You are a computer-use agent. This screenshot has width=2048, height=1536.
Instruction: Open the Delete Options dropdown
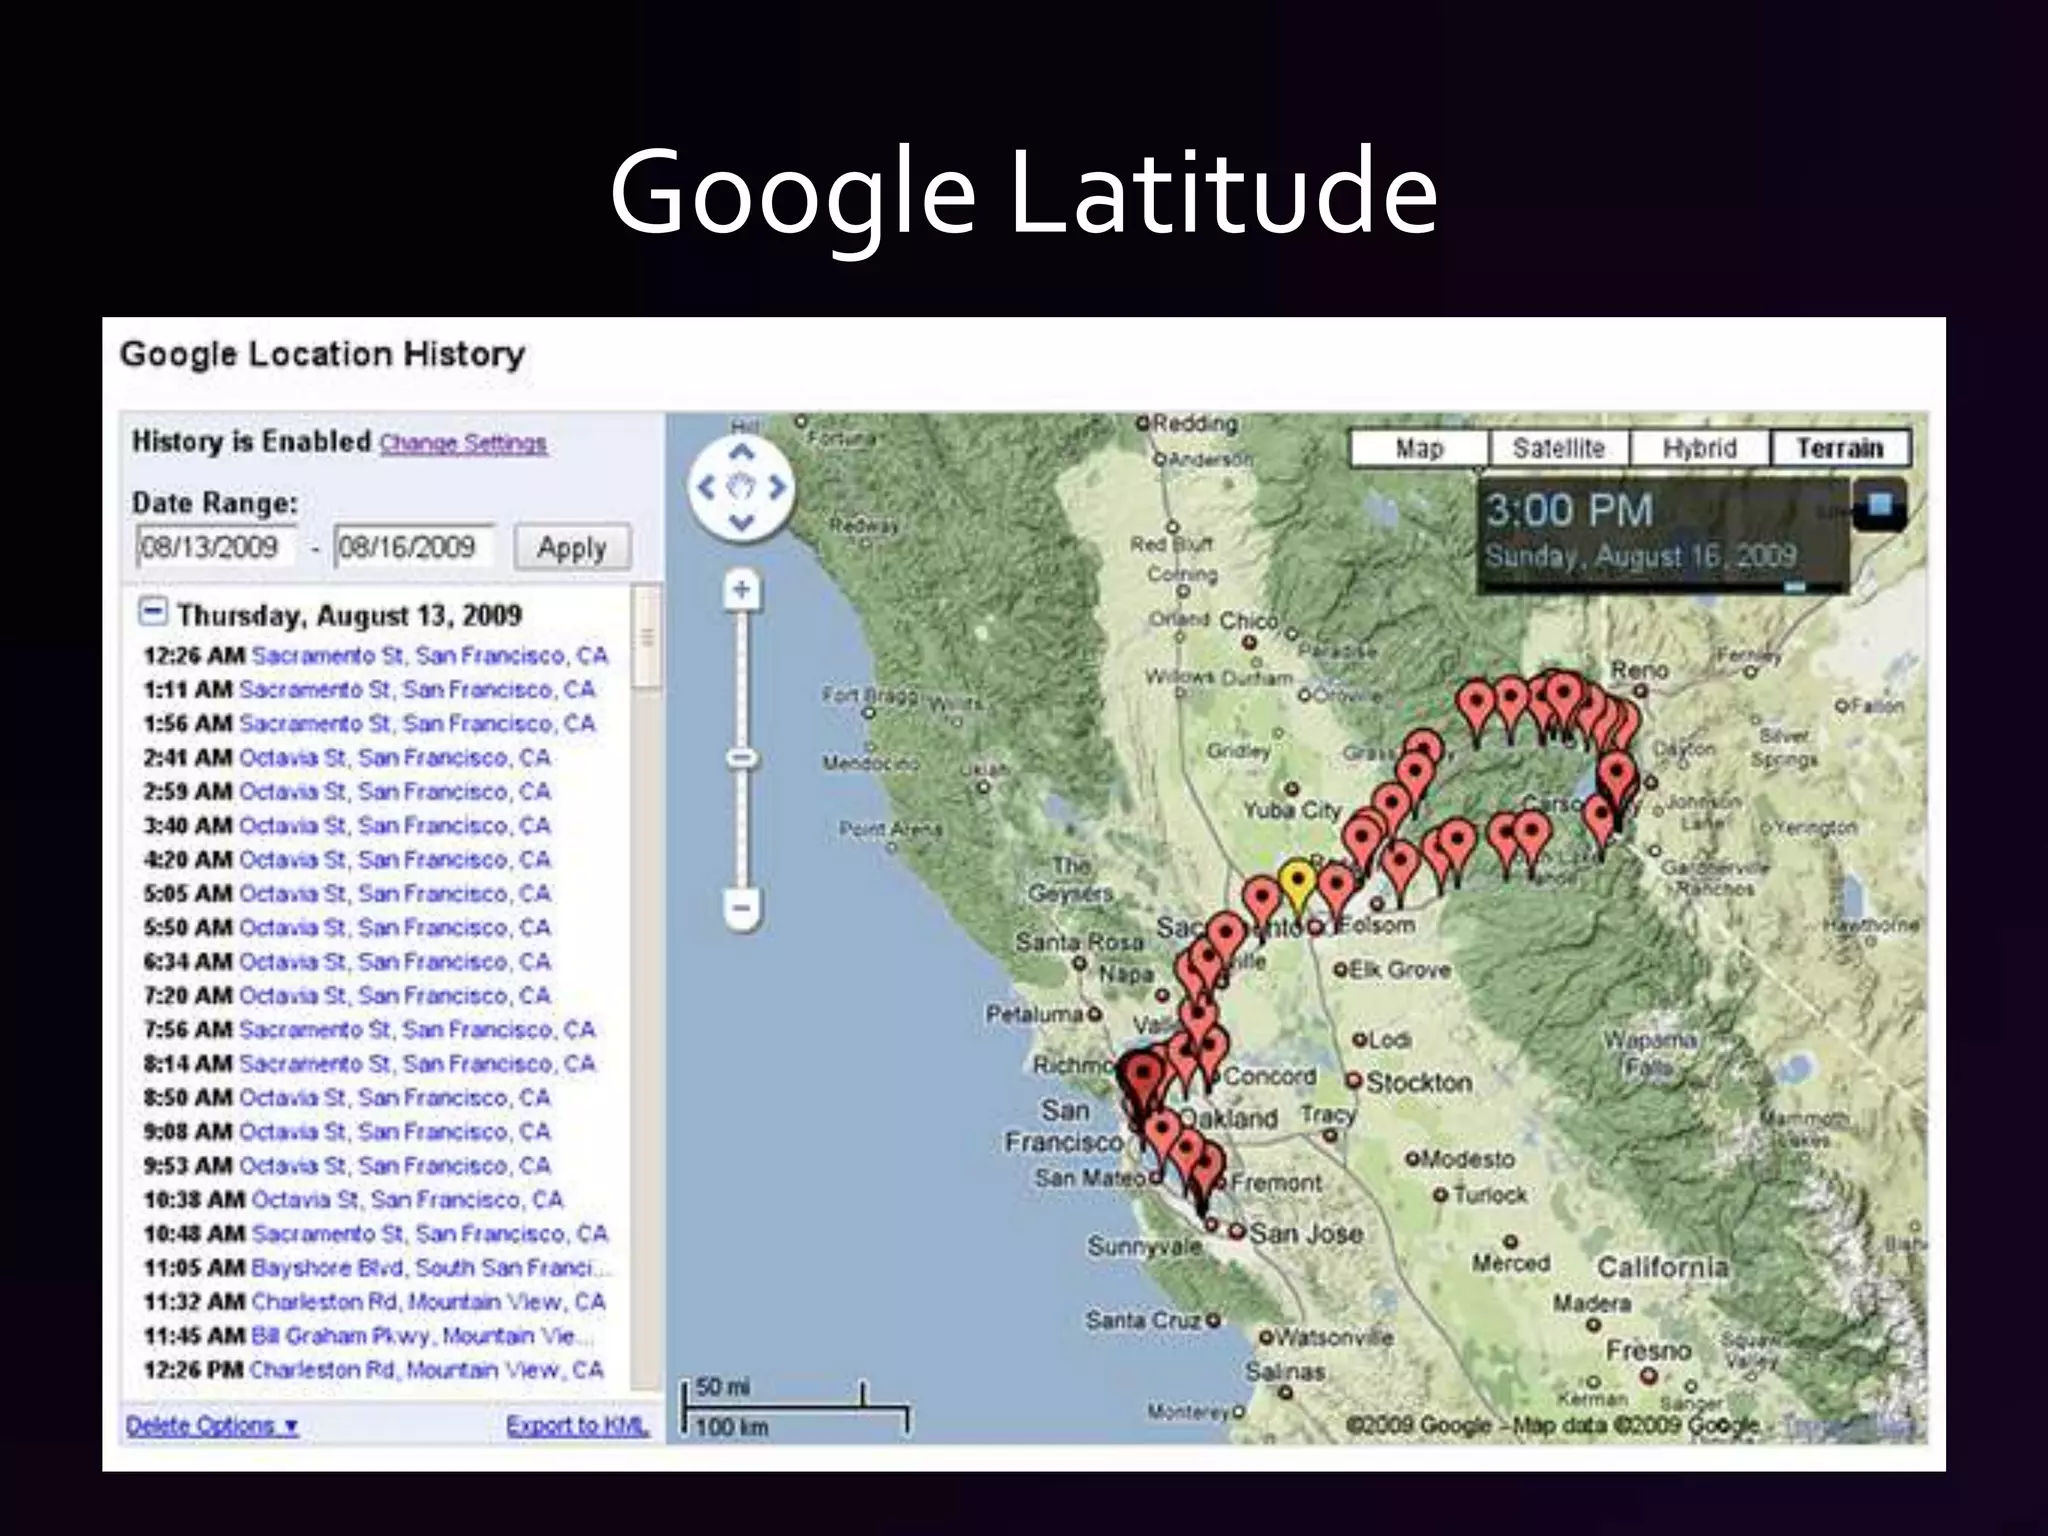click(x=212, y=1425)
